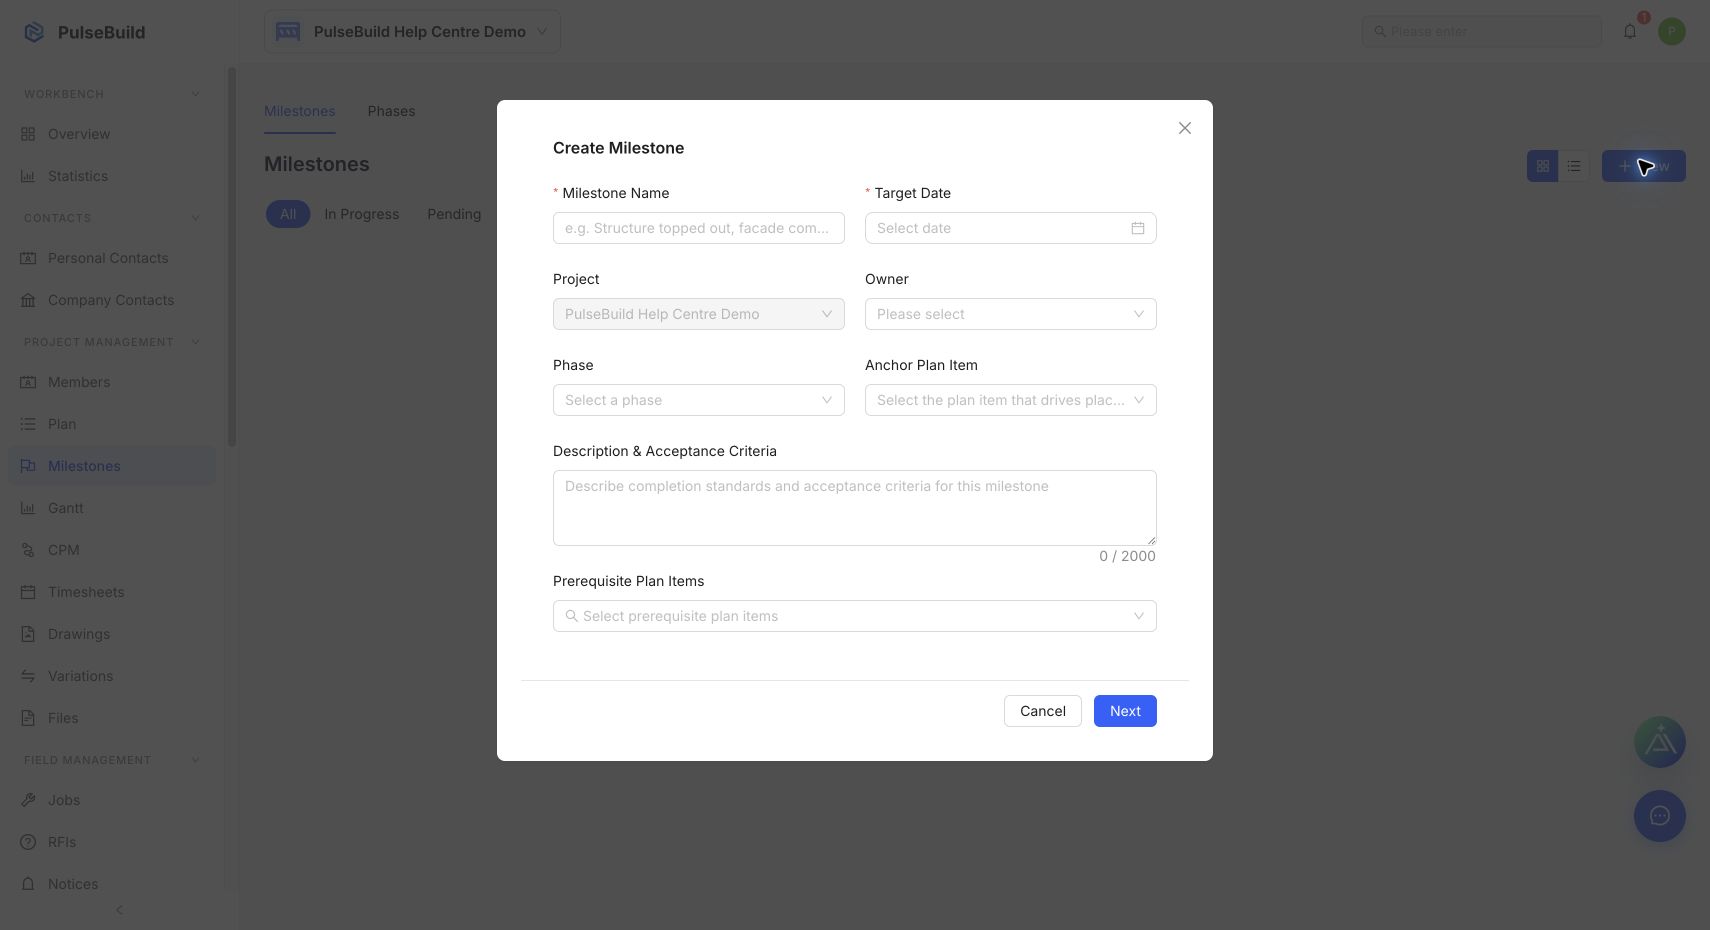Click the disabled Project field
The width and height of the screenshot is (1710, 930).
699,314
